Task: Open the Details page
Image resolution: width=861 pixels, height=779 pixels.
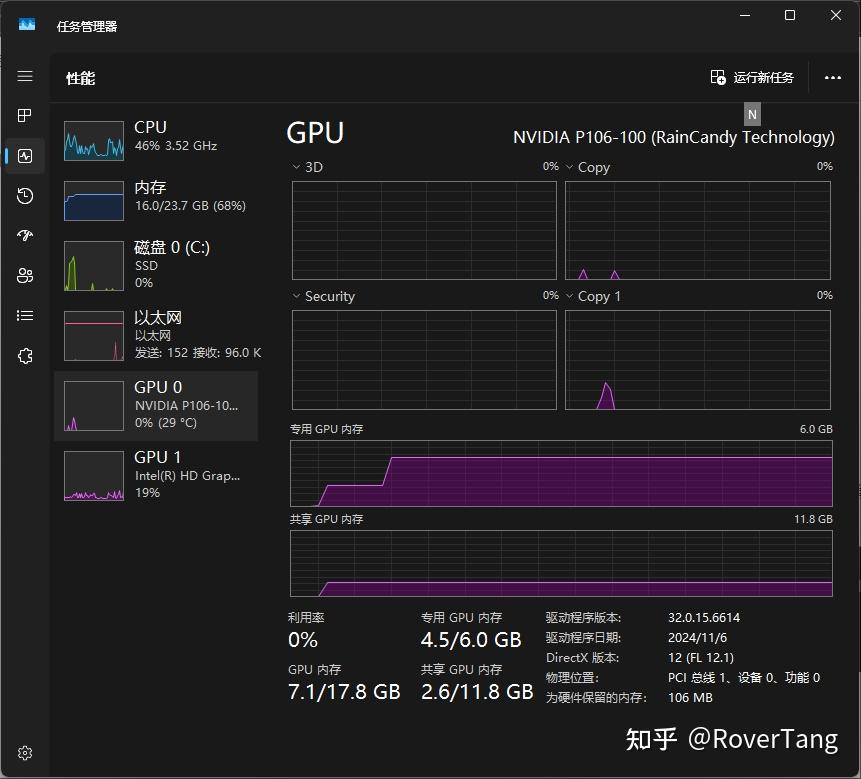Action: pyautogui.click(x=25, y=315)
